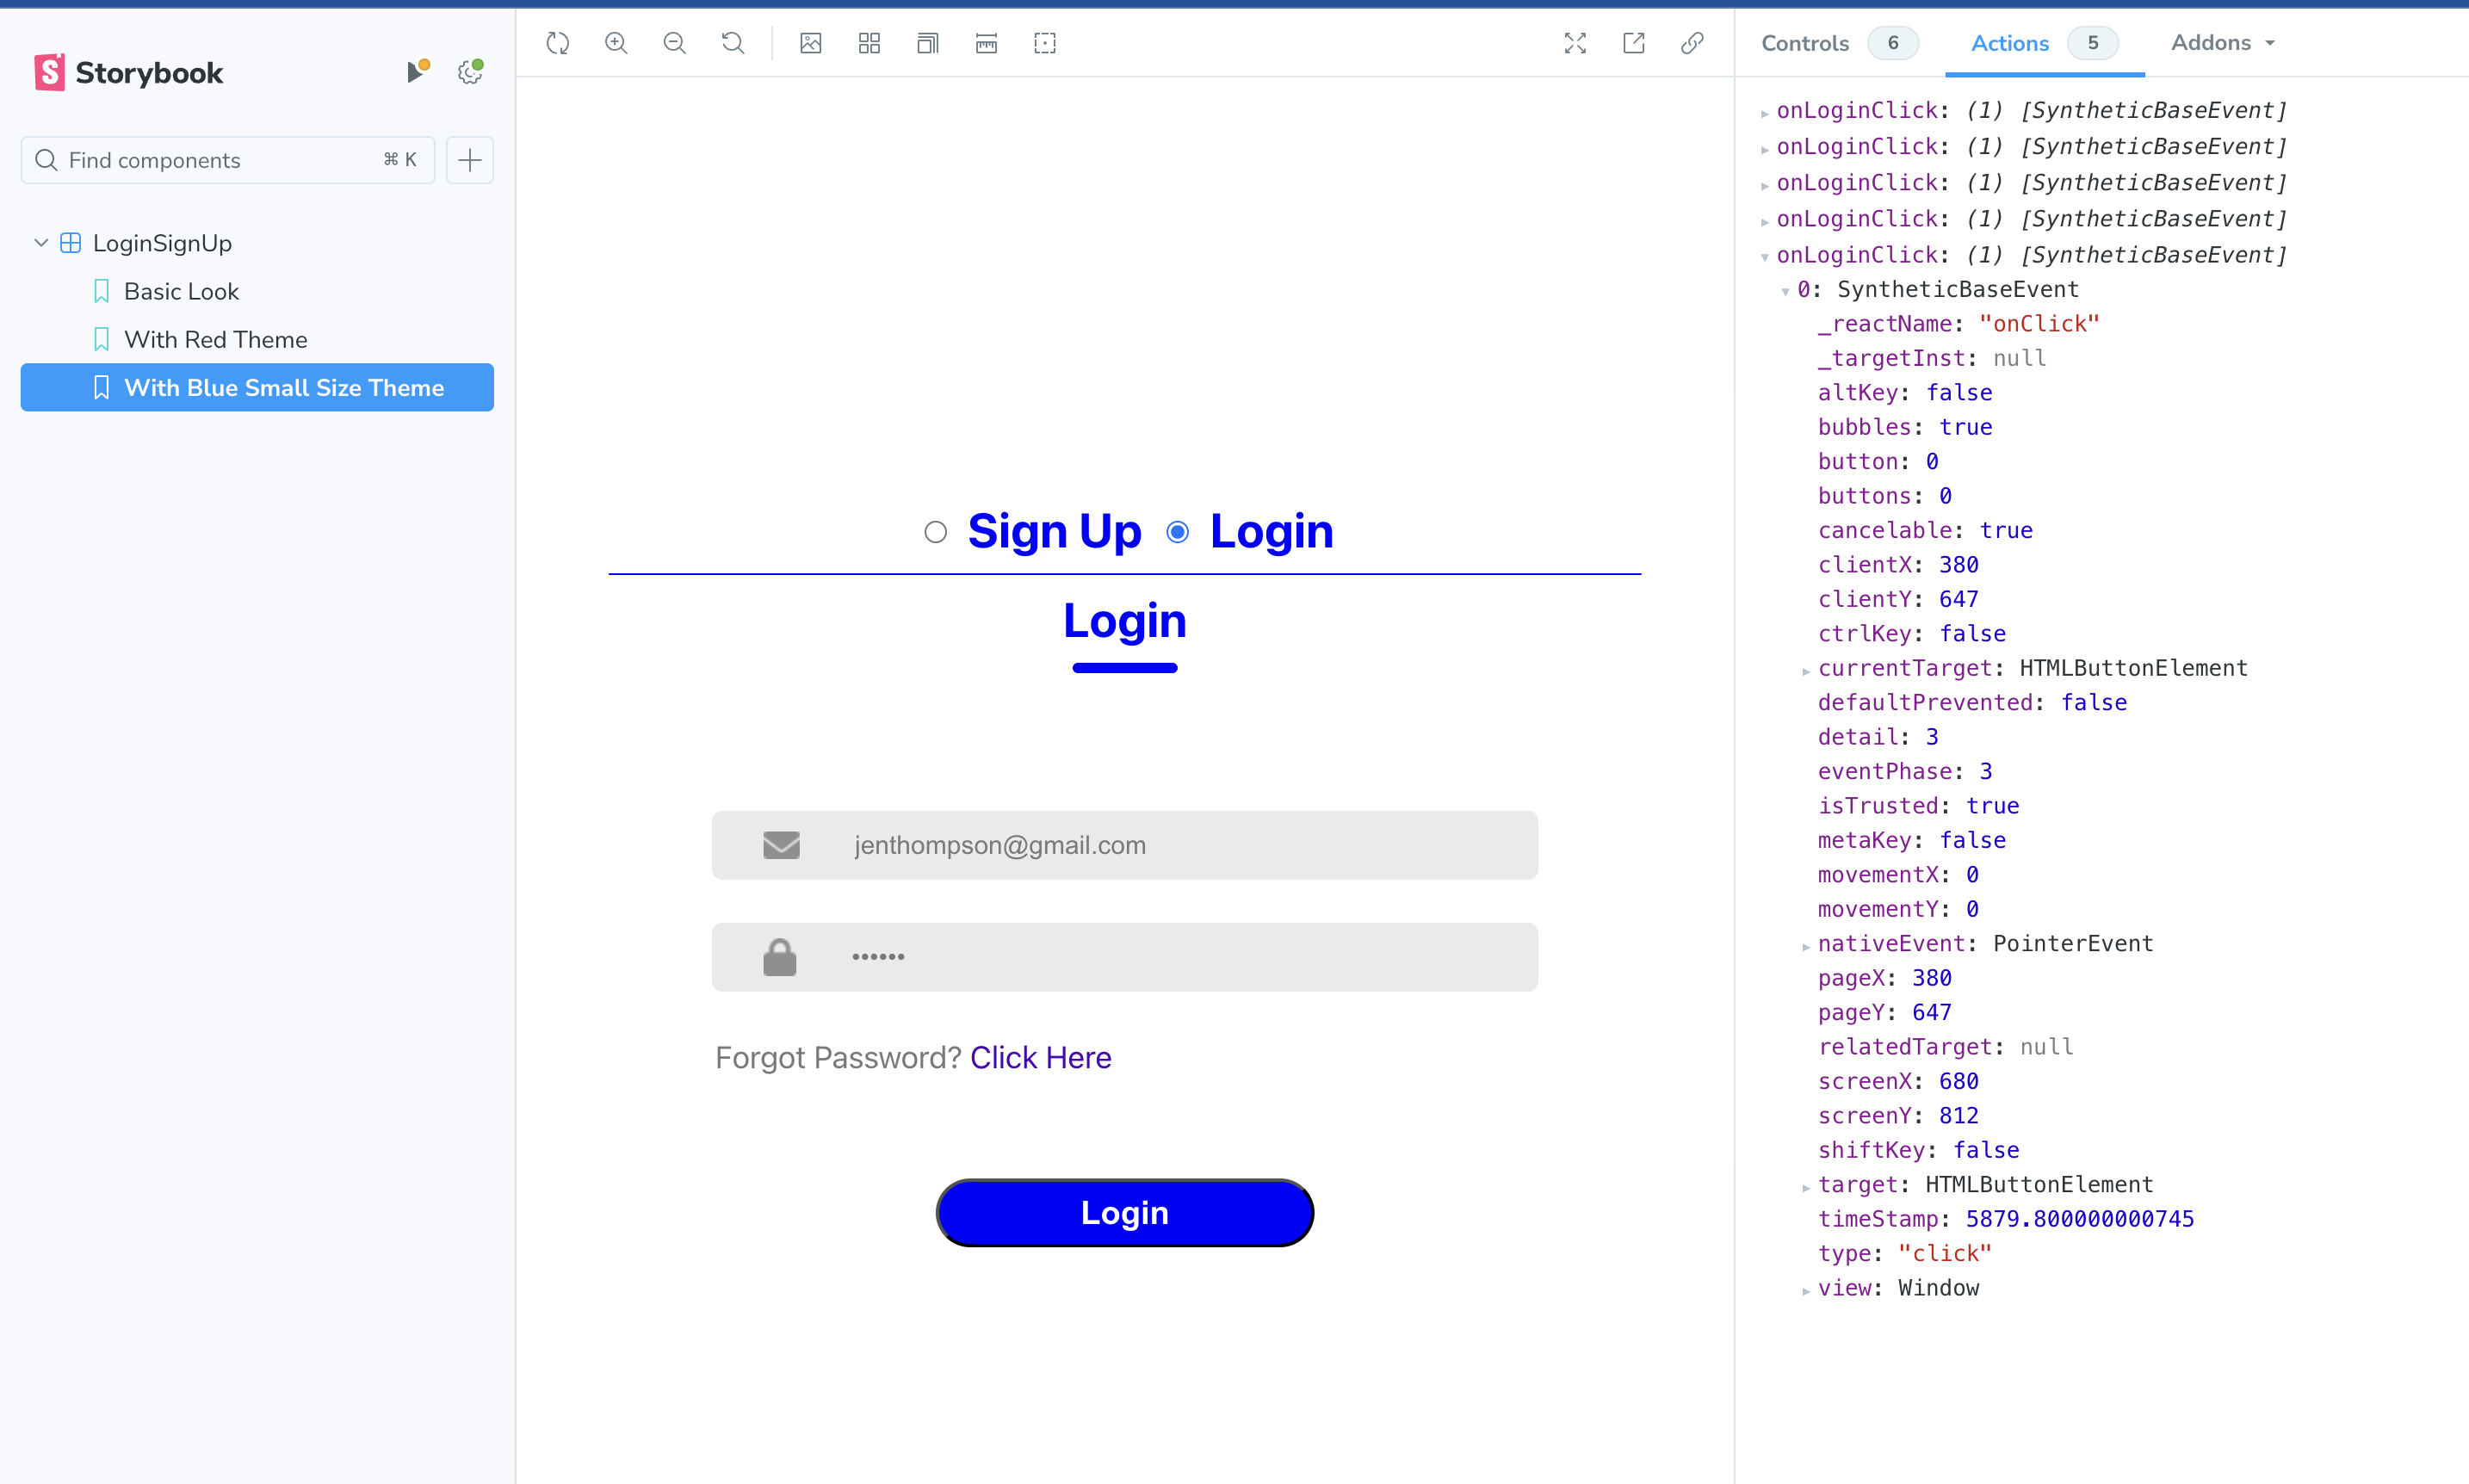Open the Addons dropdown
Screen dimensions: 2469x1484
point(2221,43)
